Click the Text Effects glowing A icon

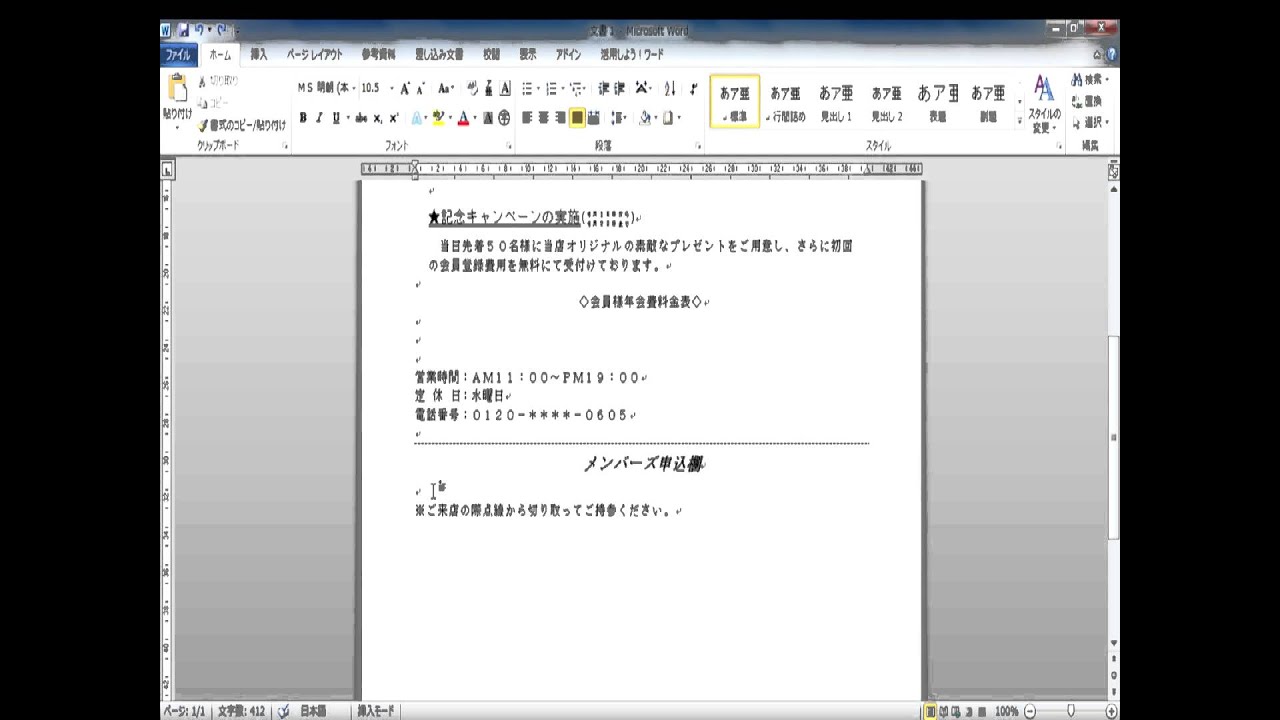418,118
